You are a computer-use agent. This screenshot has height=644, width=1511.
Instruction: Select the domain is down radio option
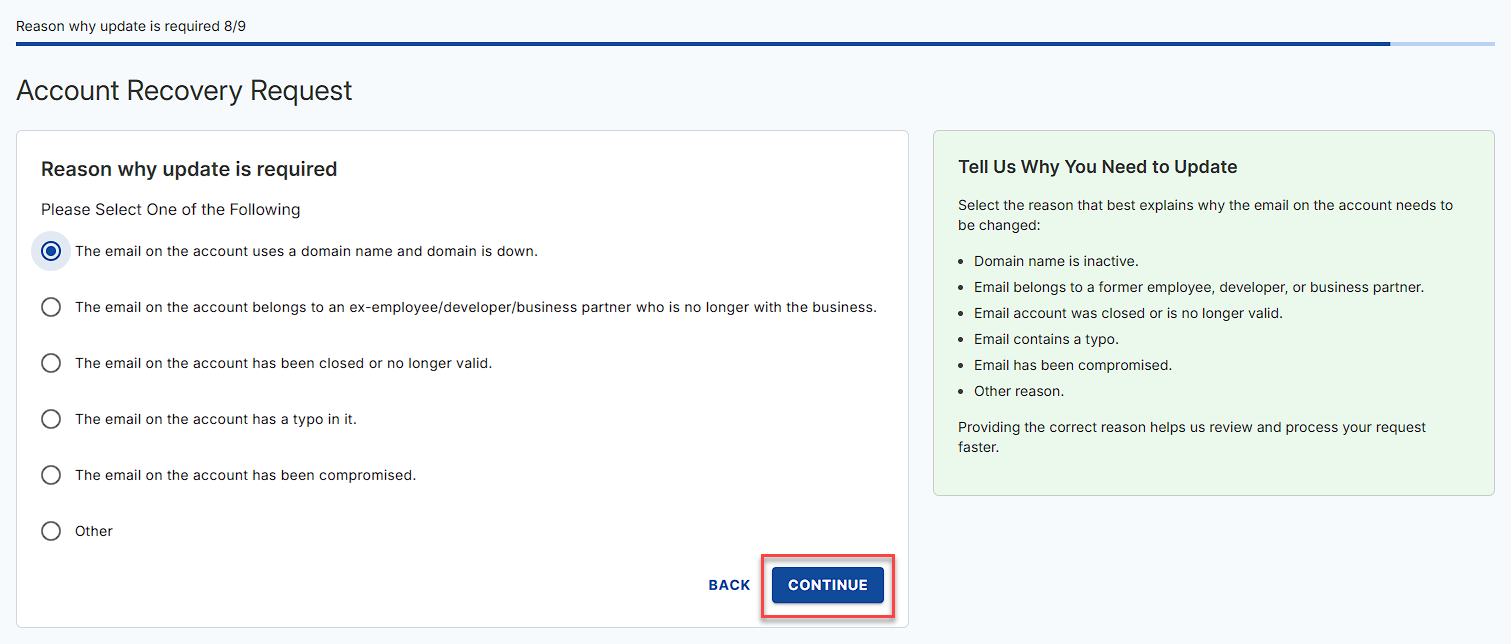51,251
